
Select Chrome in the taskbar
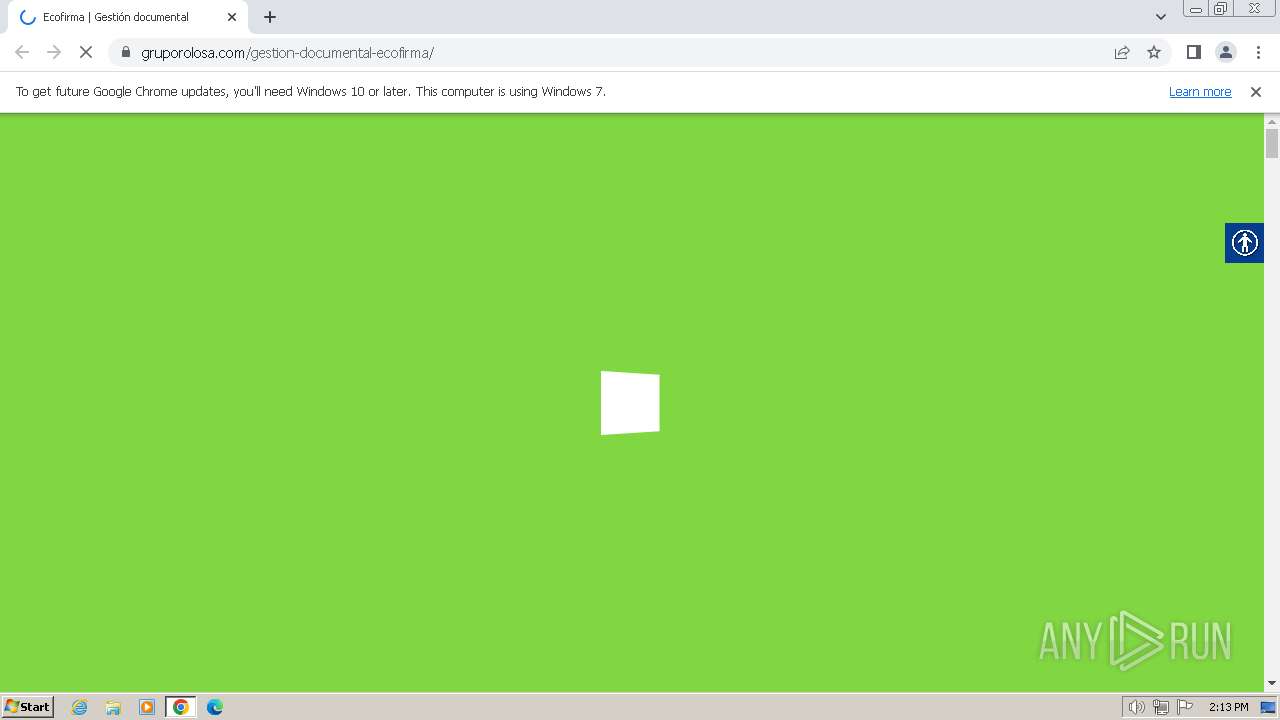181,707
